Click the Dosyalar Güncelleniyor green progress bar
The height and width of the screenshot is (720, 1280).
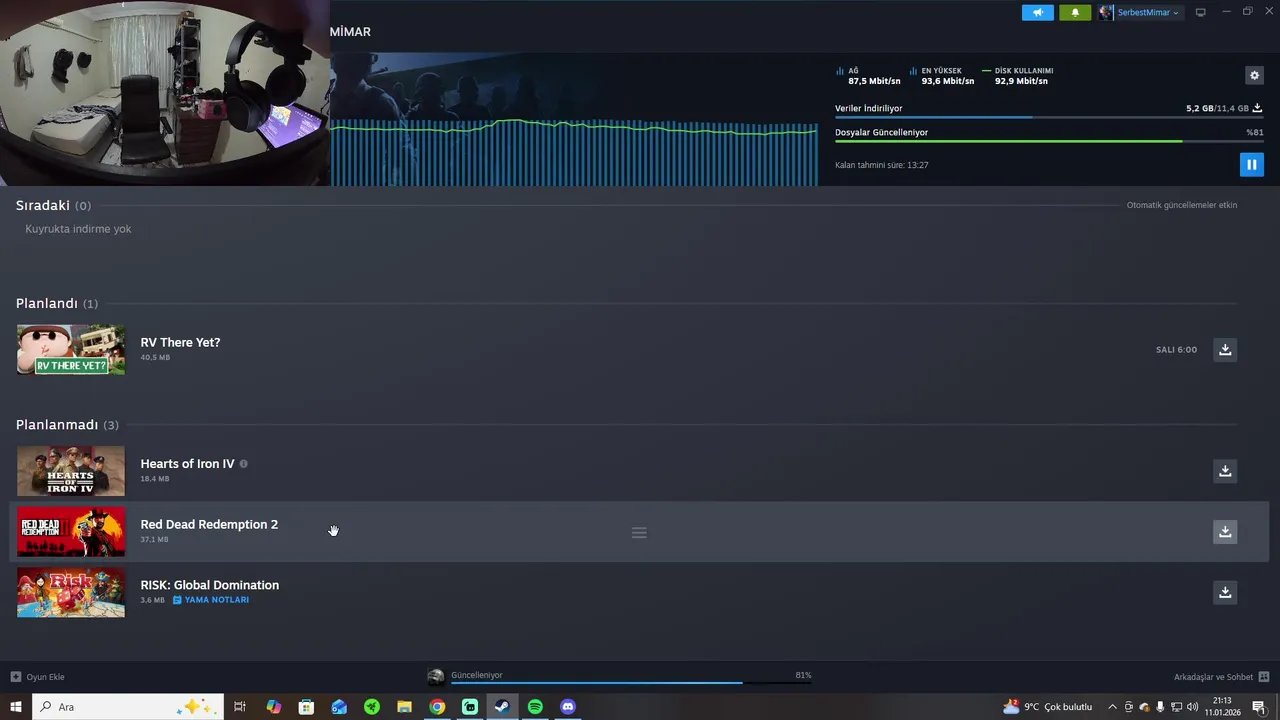(x=1049, y=141)
